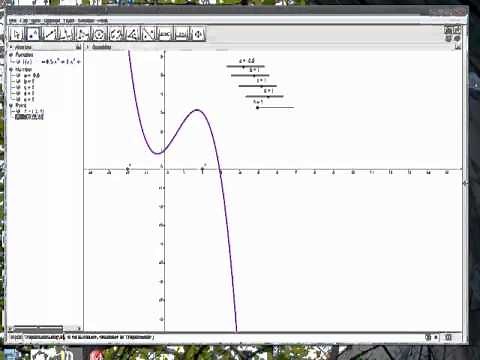Click the point on x-axis near 2
This screenshot has height=360, width=480.
(x=202, y=169)
